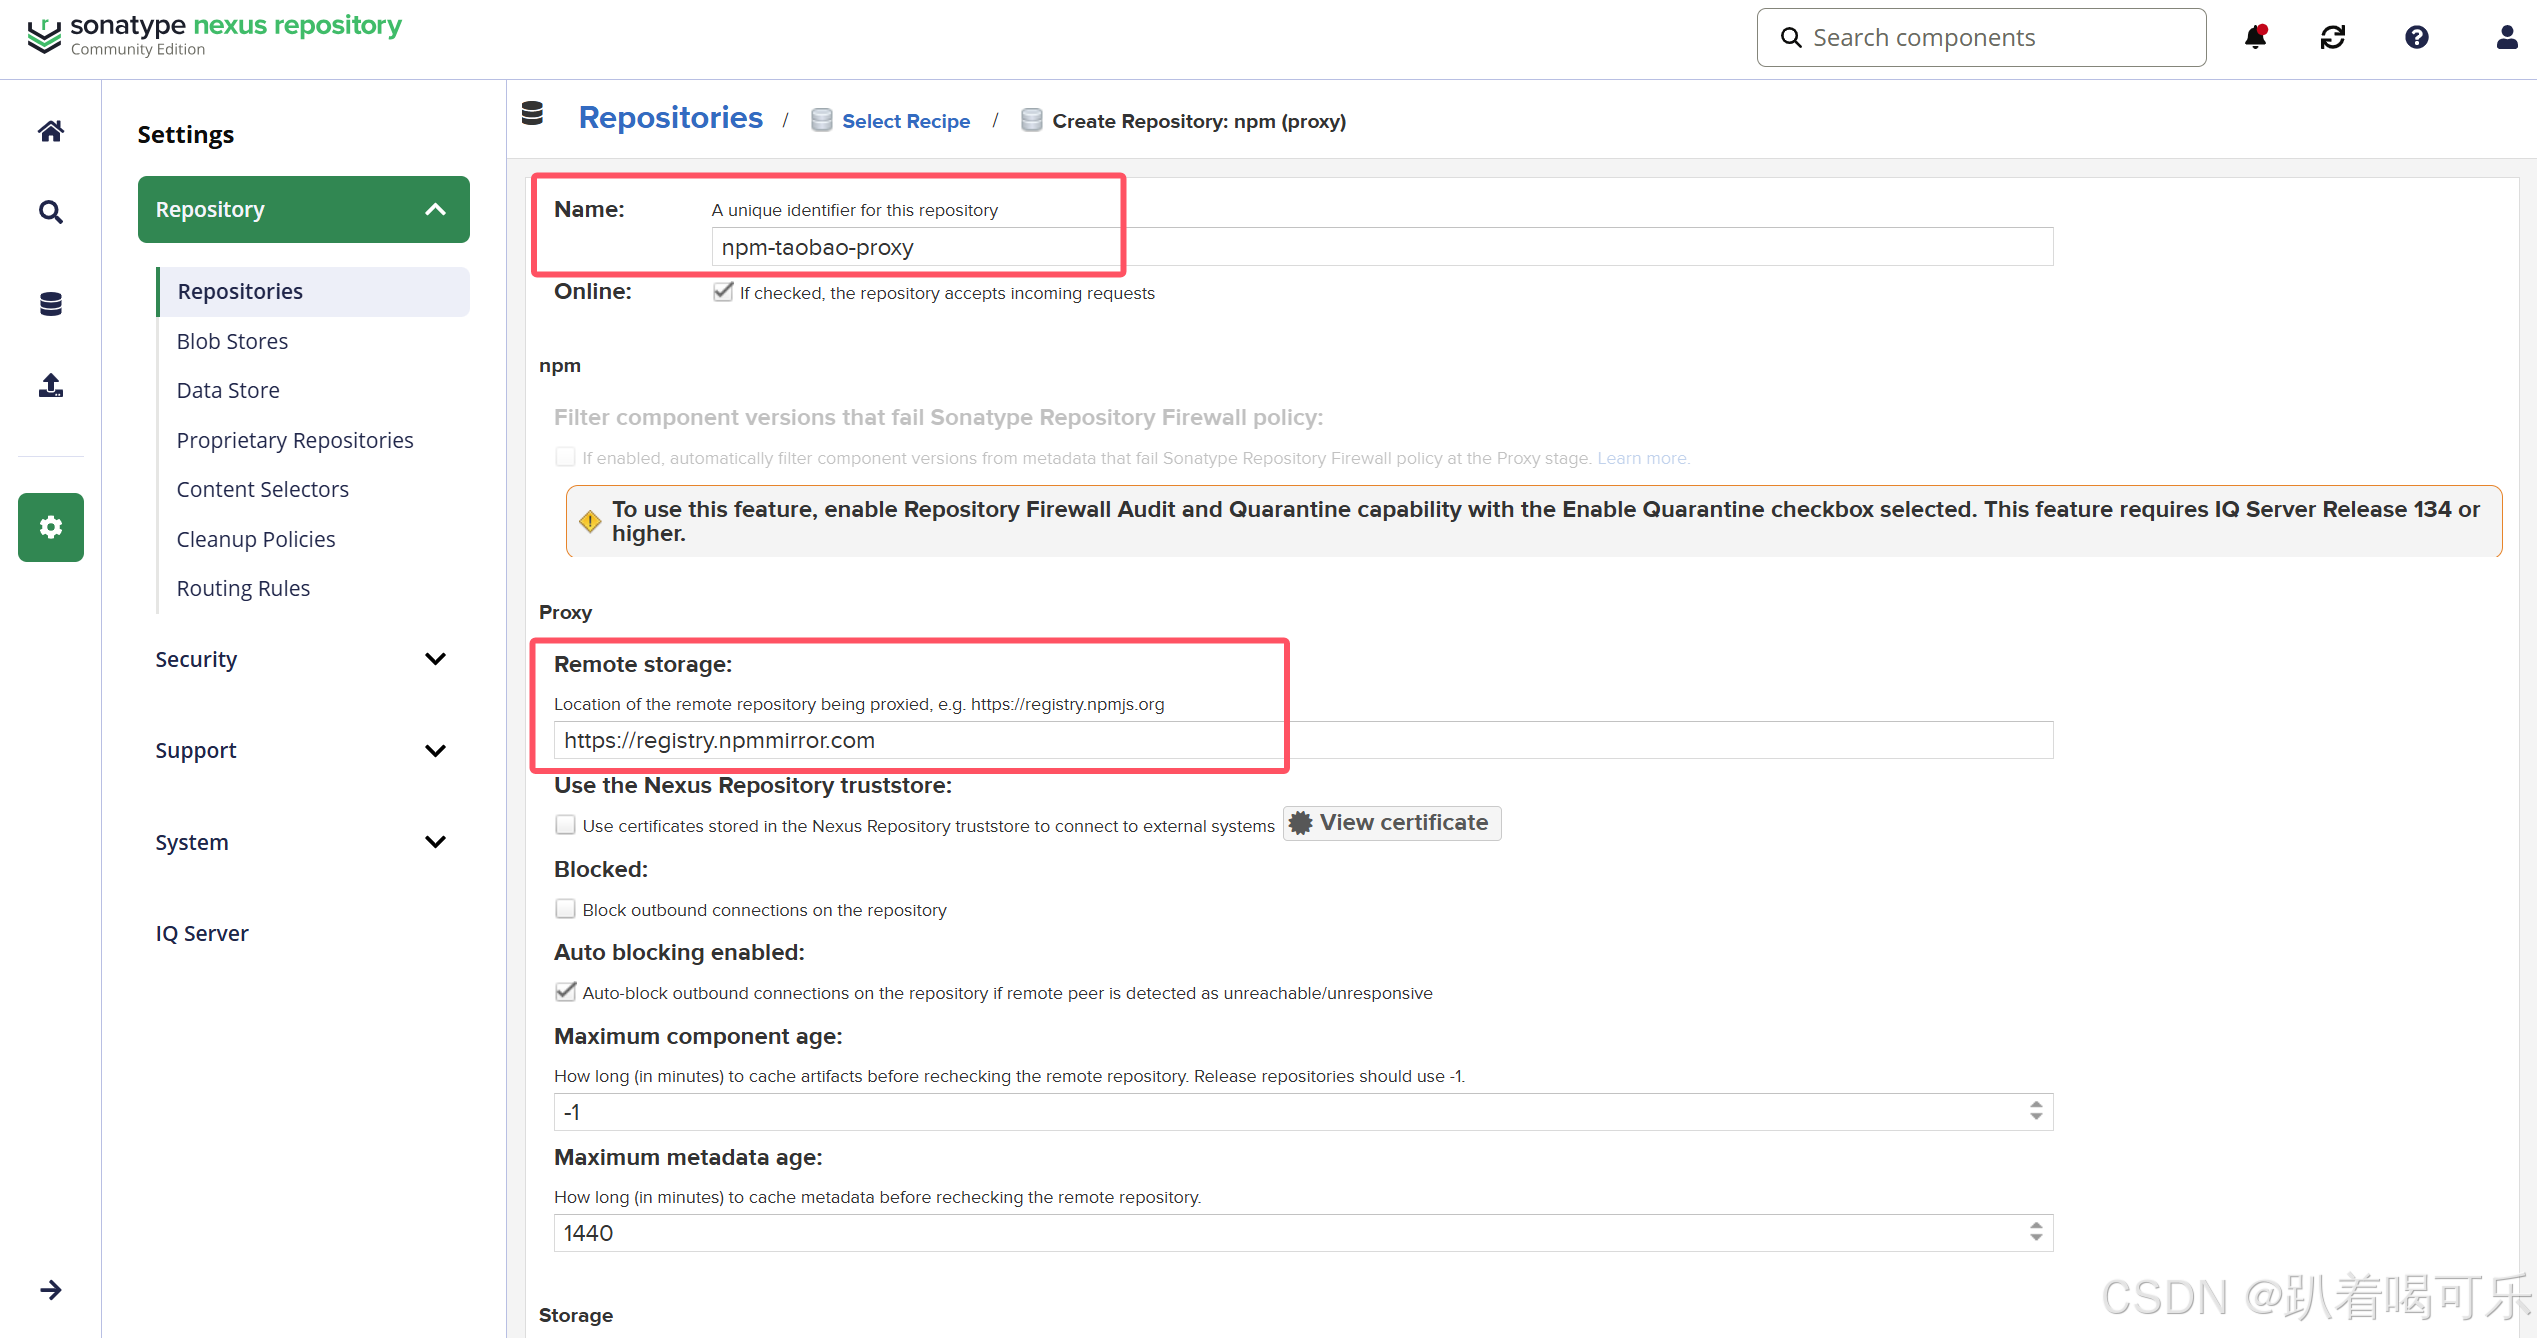Click the Maximum metadata age spinner arrows
Viewport: 2537px width, 1338px height.
point(2036,1232)
